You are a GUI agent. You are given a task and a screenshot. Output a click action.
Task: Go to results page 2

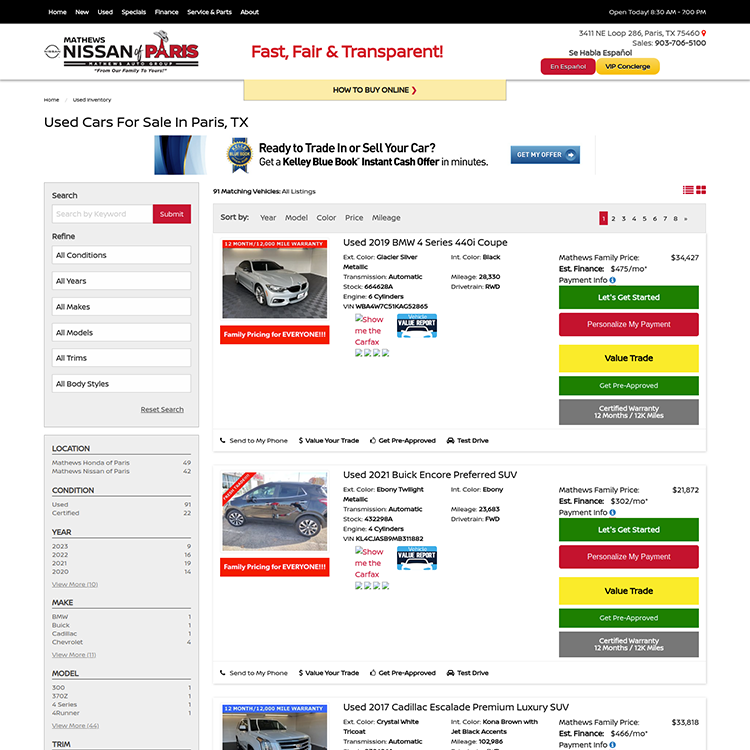click(x=613, y=219)
